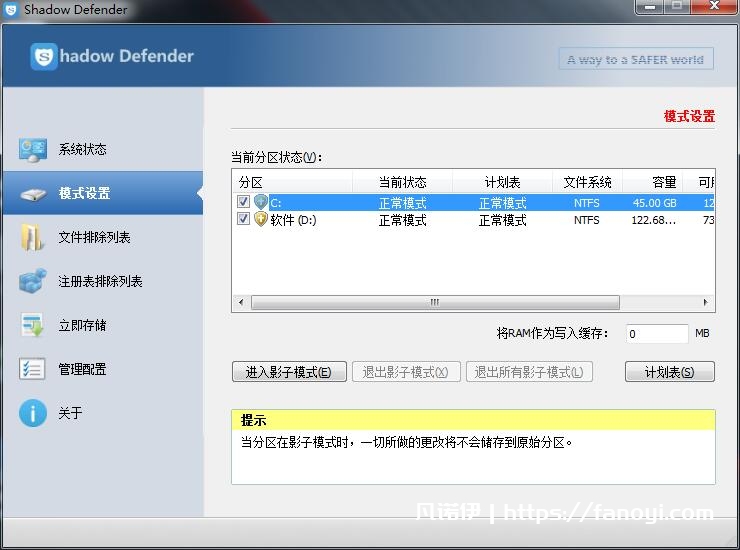Click NTFS cell in the 软件 (D:) row
The width and height of the screenshot is (740, 550).
click(x=587, y=220)
